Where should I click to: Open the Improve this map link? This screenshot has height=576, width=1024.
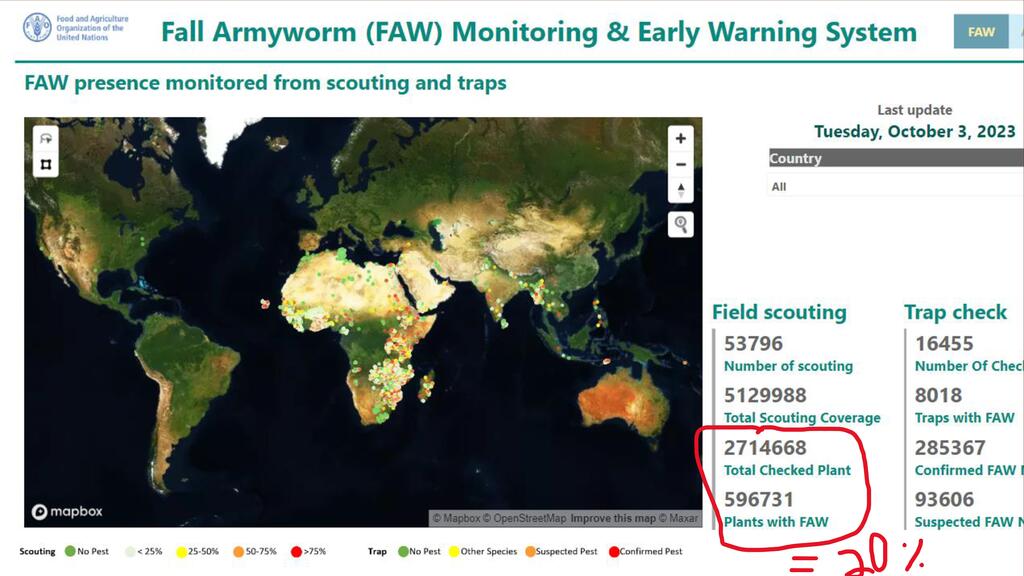(612, 518)
